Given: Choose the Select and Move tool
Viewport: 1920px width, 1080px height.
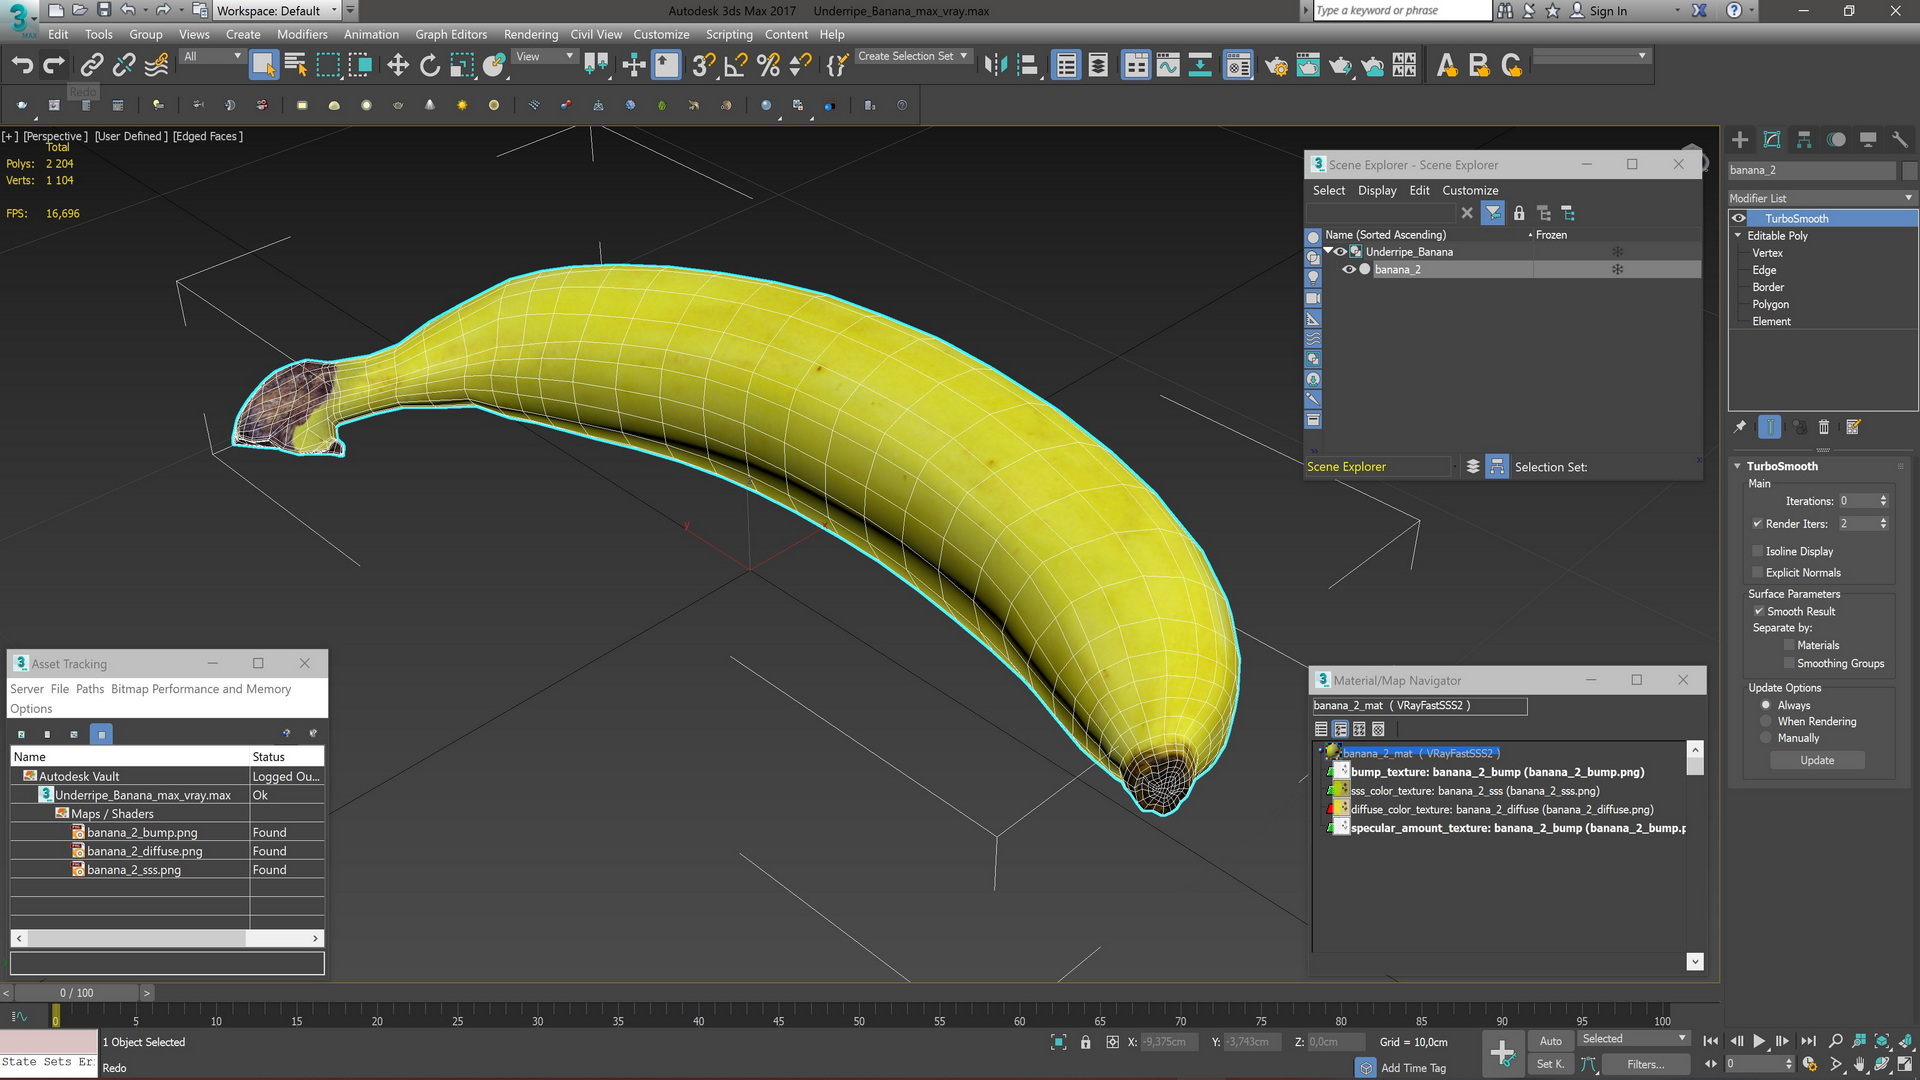Looking at the screenshot, I should 398,66.
